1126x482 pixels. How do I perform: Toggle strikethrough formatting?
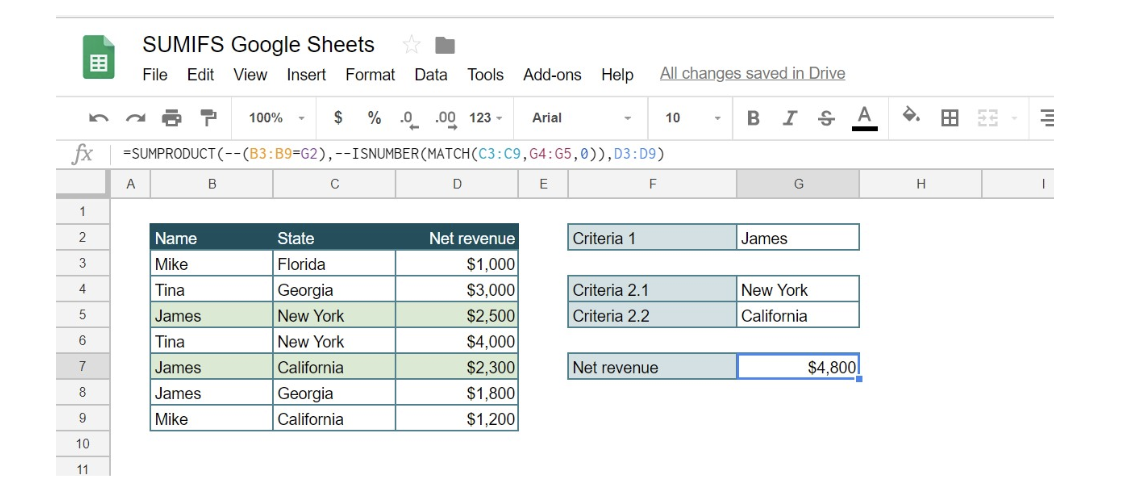click(x=826, y=118)
